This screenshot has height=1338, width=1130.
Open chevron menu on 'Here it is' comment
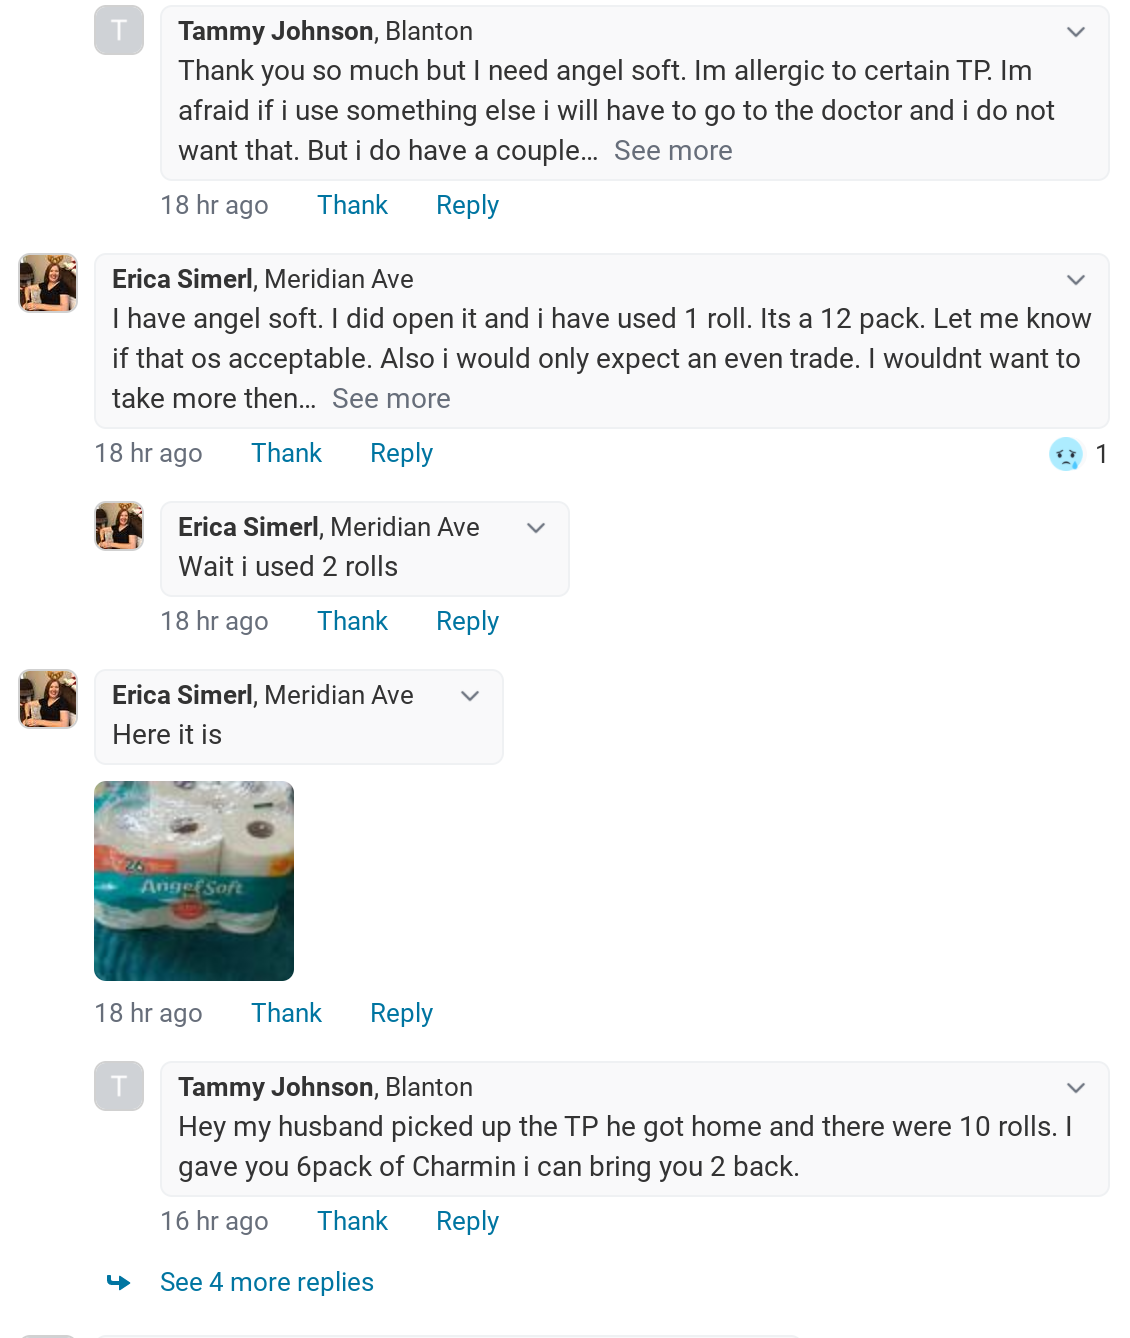(x=470, y=696)
